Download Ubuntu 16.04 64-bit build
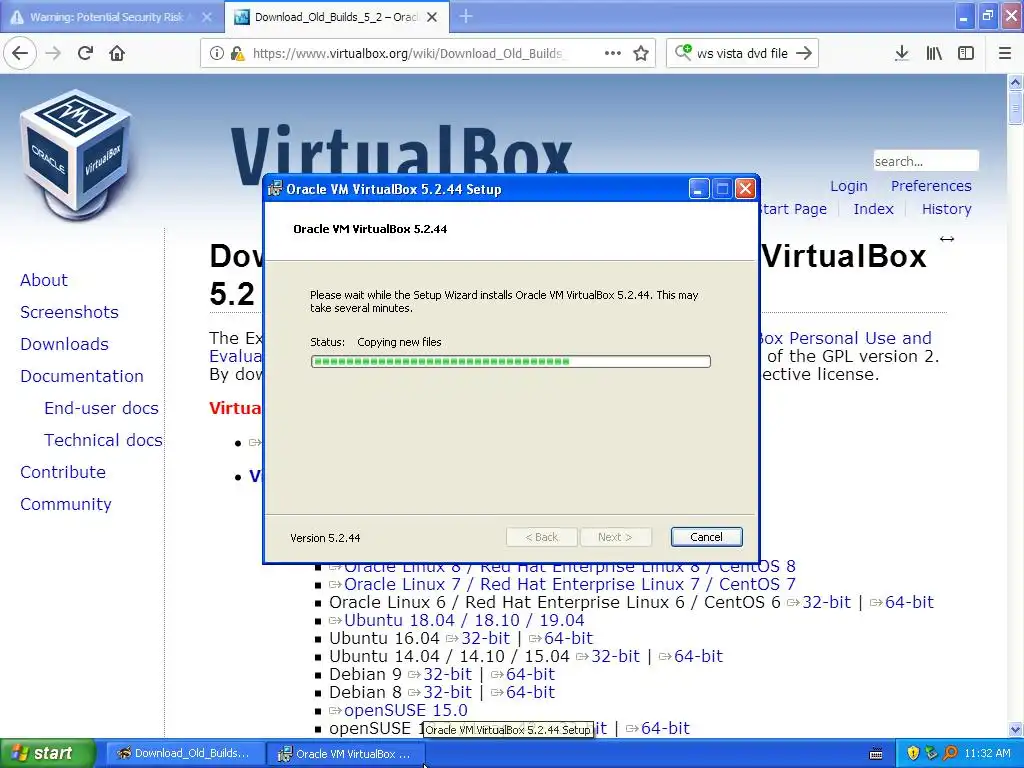1024x768 pixels. coord(568,638)
